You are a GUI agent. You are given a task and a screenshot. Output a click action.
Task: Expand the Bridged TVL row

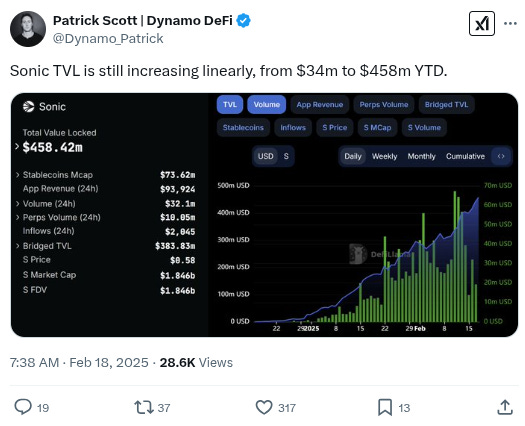(x=17, y=246)
